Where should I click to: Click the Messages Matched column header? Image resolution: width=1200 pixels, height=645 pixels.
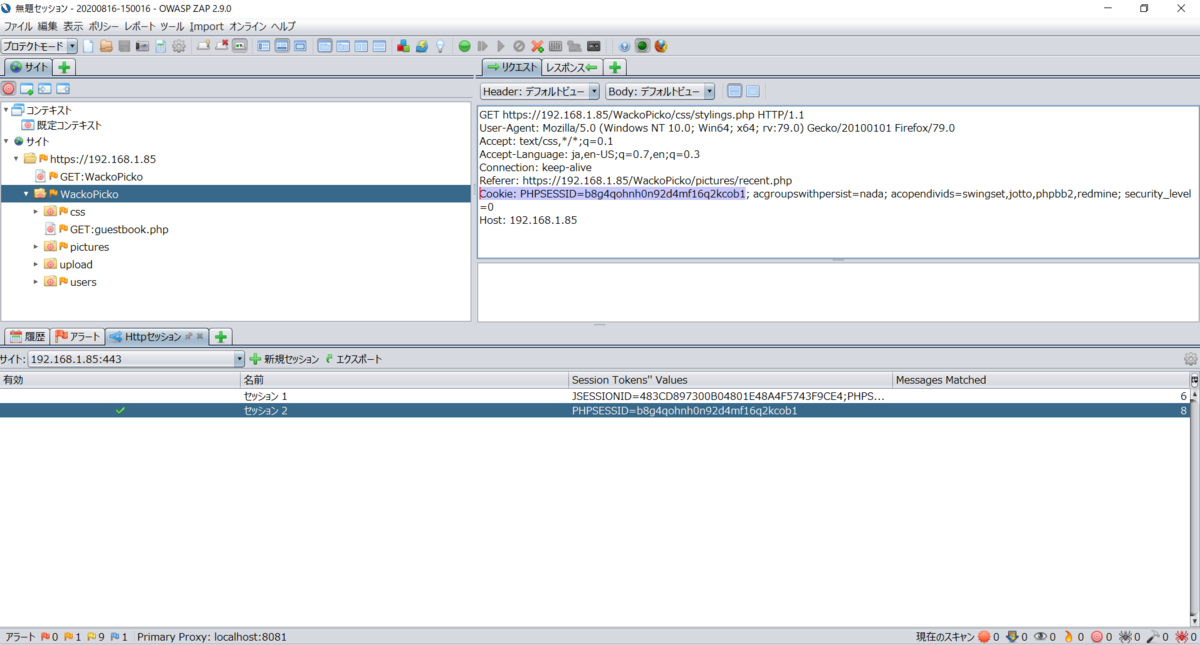point(1040,380)
